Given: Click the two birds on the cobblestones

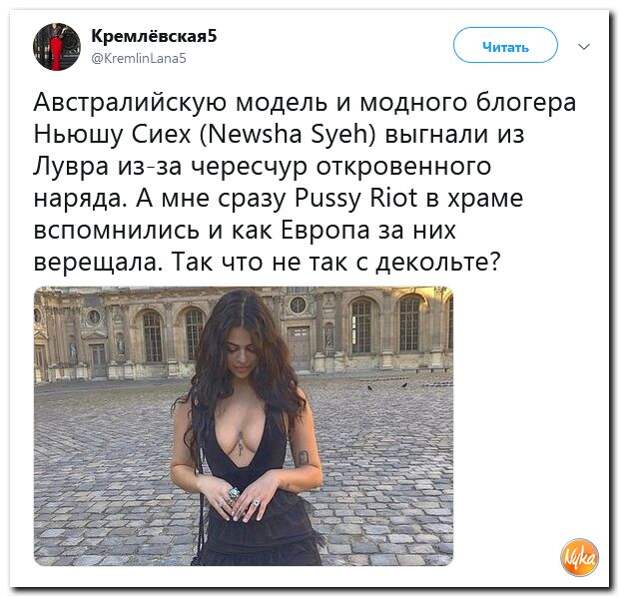Looking at the screenshot, I should tap(387, 386).
